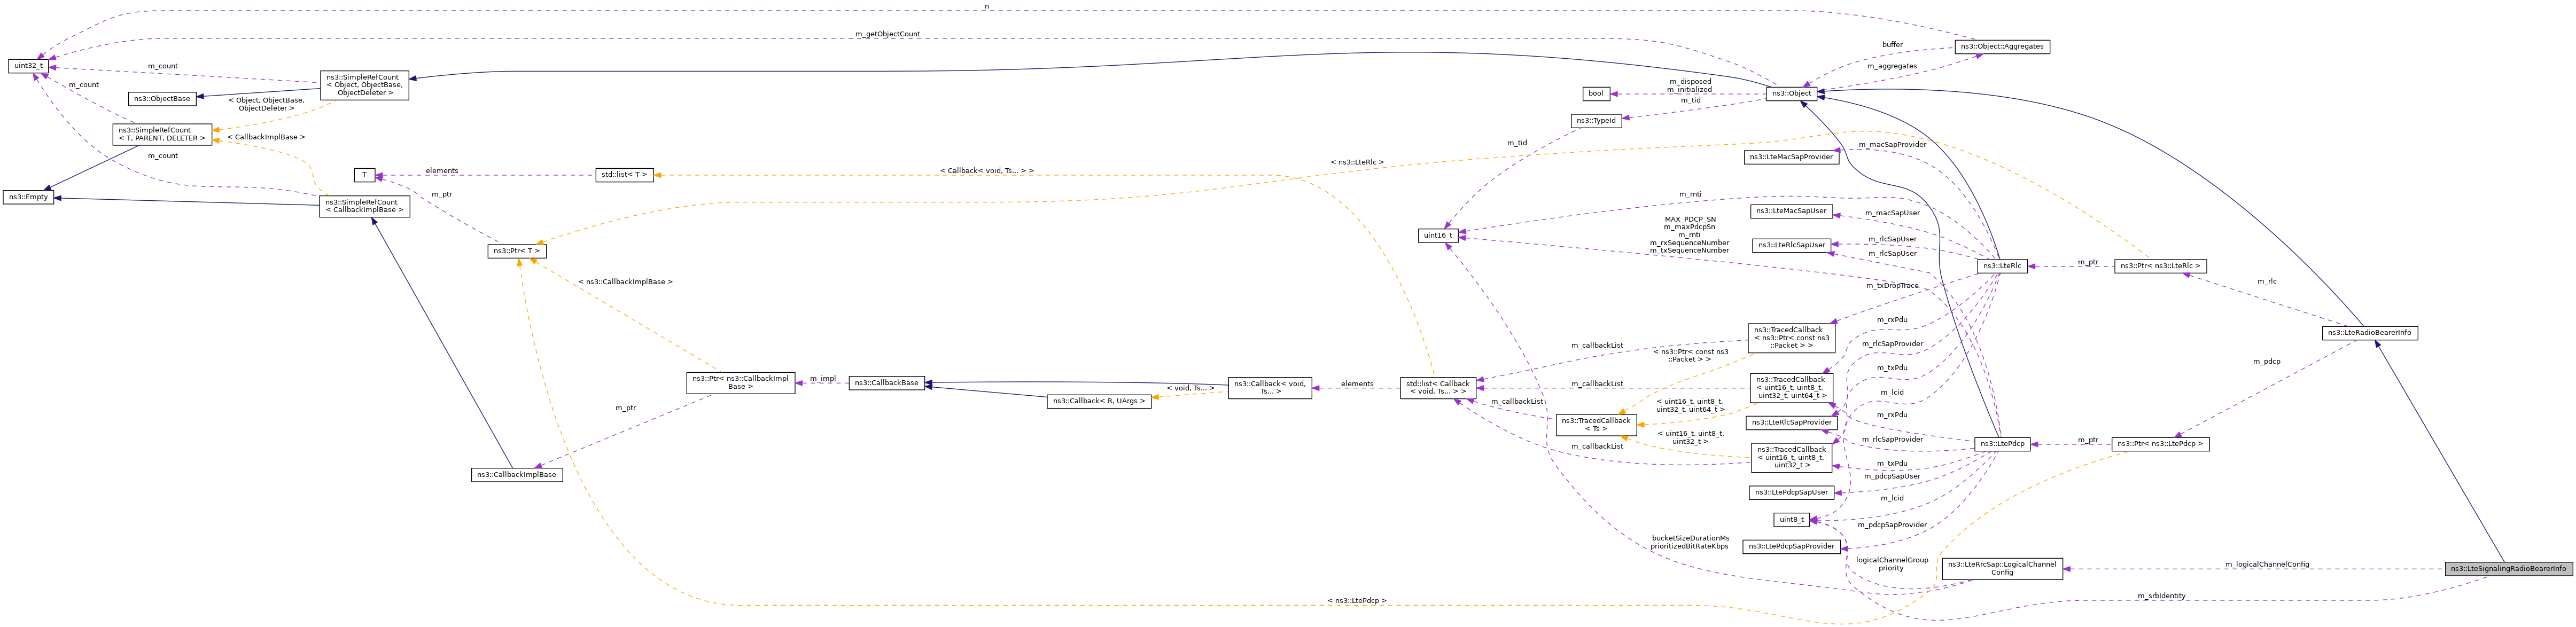Open the ns3::LteRlcSapProvider node
This screenshot has height=627, width=2576.
click(1790, 423)
